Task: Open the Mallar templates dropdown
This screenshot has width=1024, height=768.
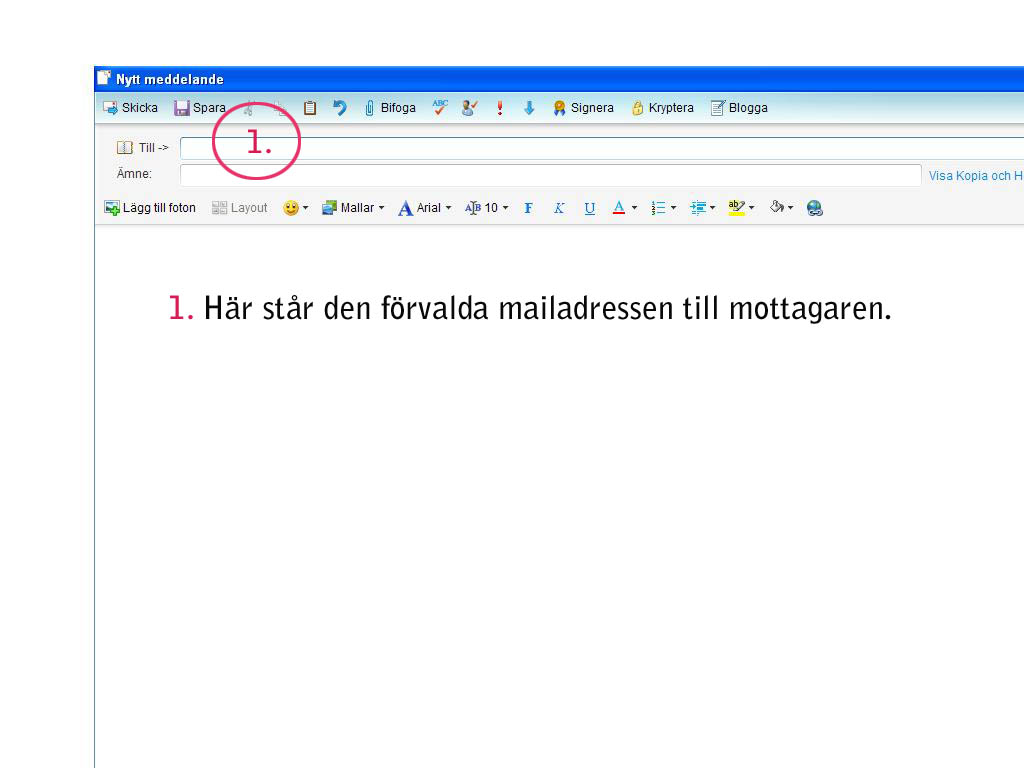Action: point(353,208)
